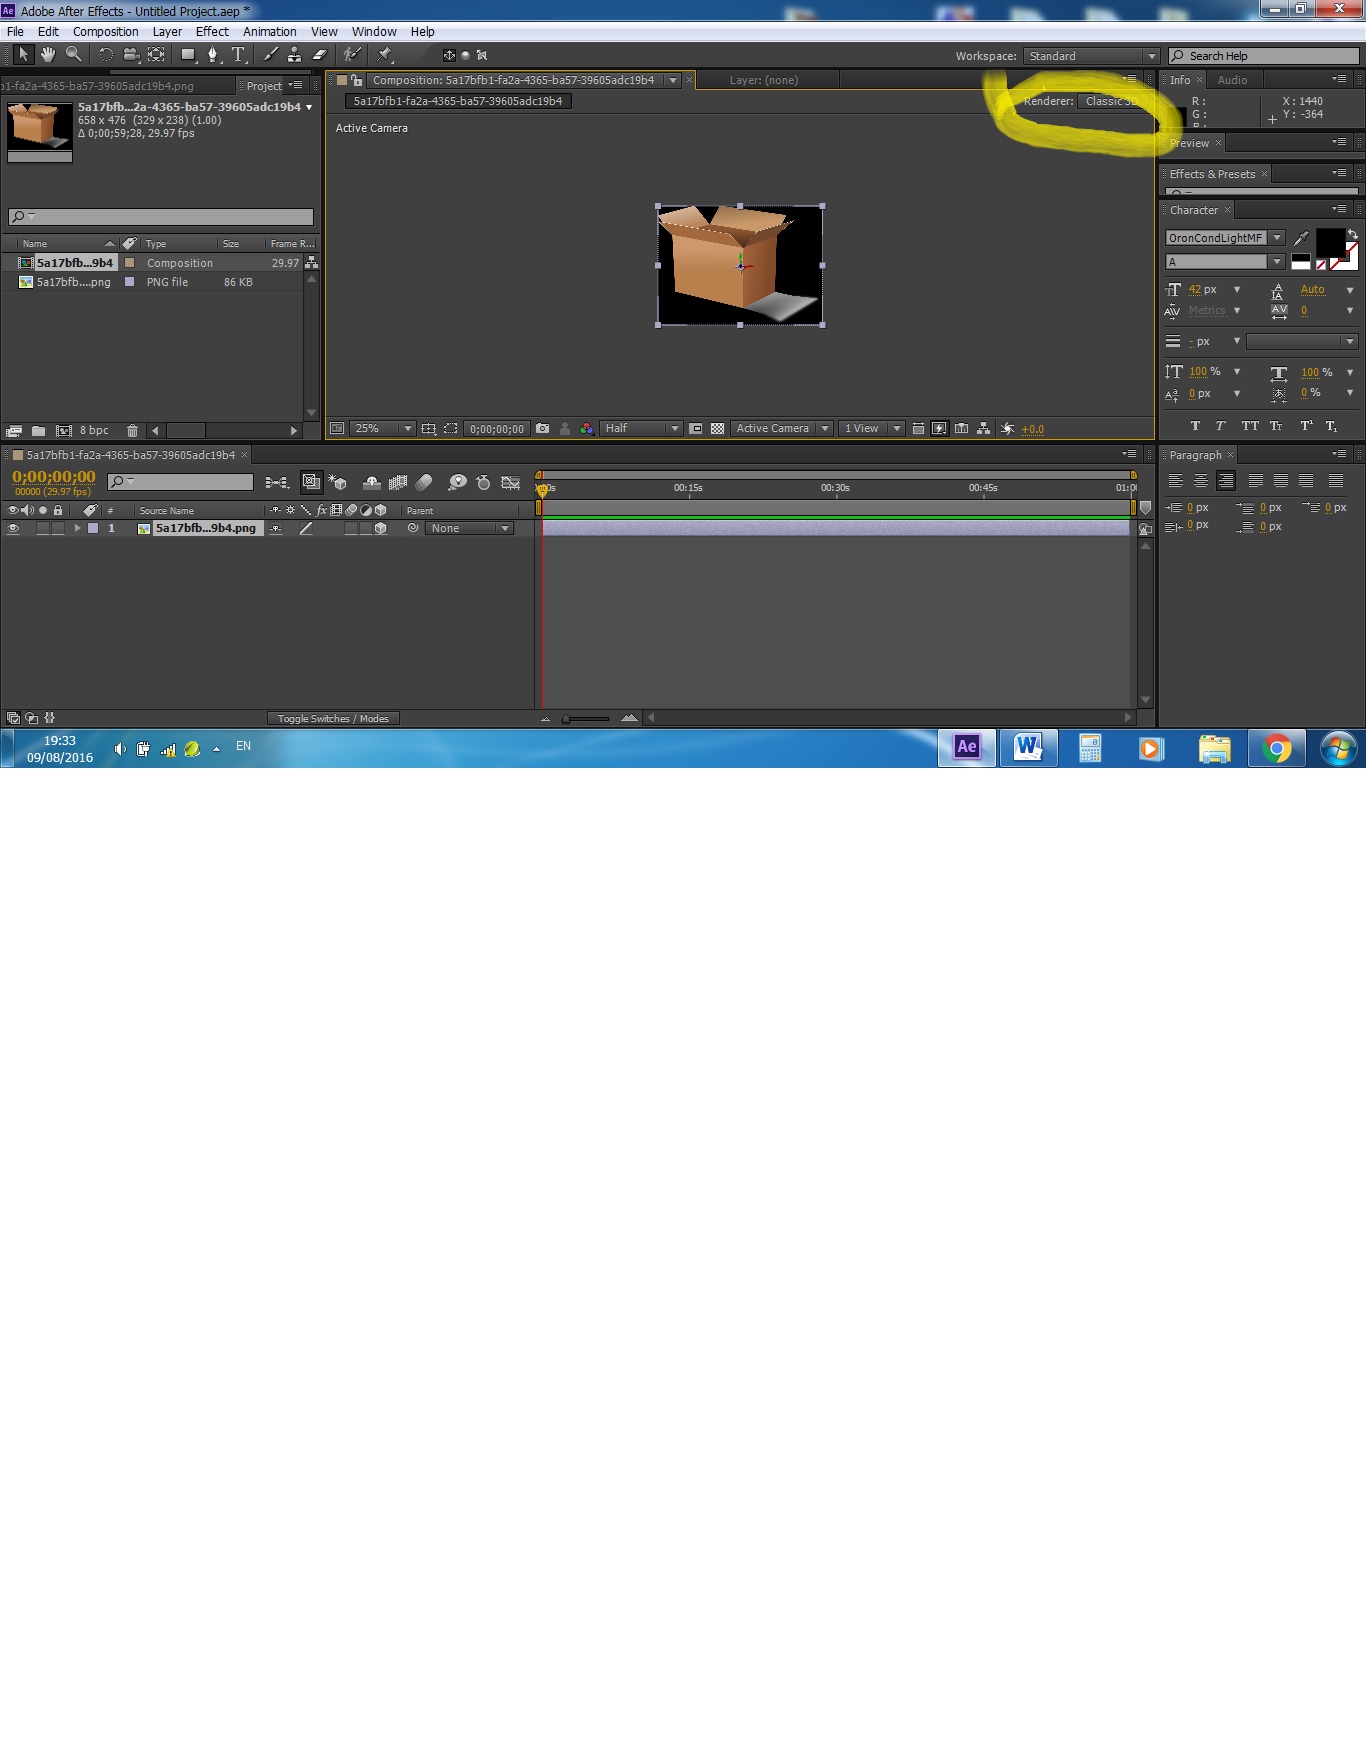Viewport: 1366px width, 1754px height.
Task: Click the Classic 3D renderer button
Action: [1114, 101]
